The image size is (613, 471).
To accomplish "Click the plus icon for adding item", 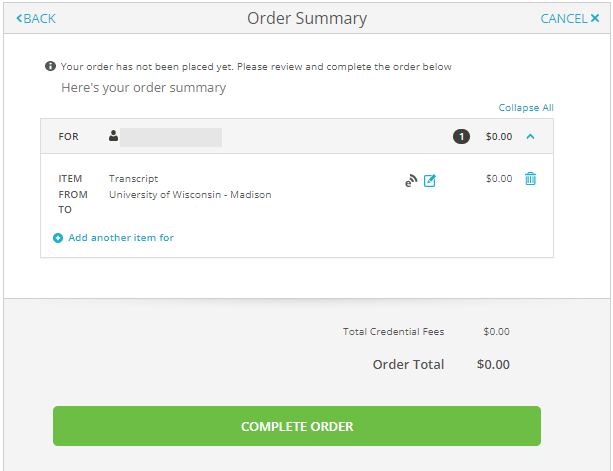I will coord(58,238).
